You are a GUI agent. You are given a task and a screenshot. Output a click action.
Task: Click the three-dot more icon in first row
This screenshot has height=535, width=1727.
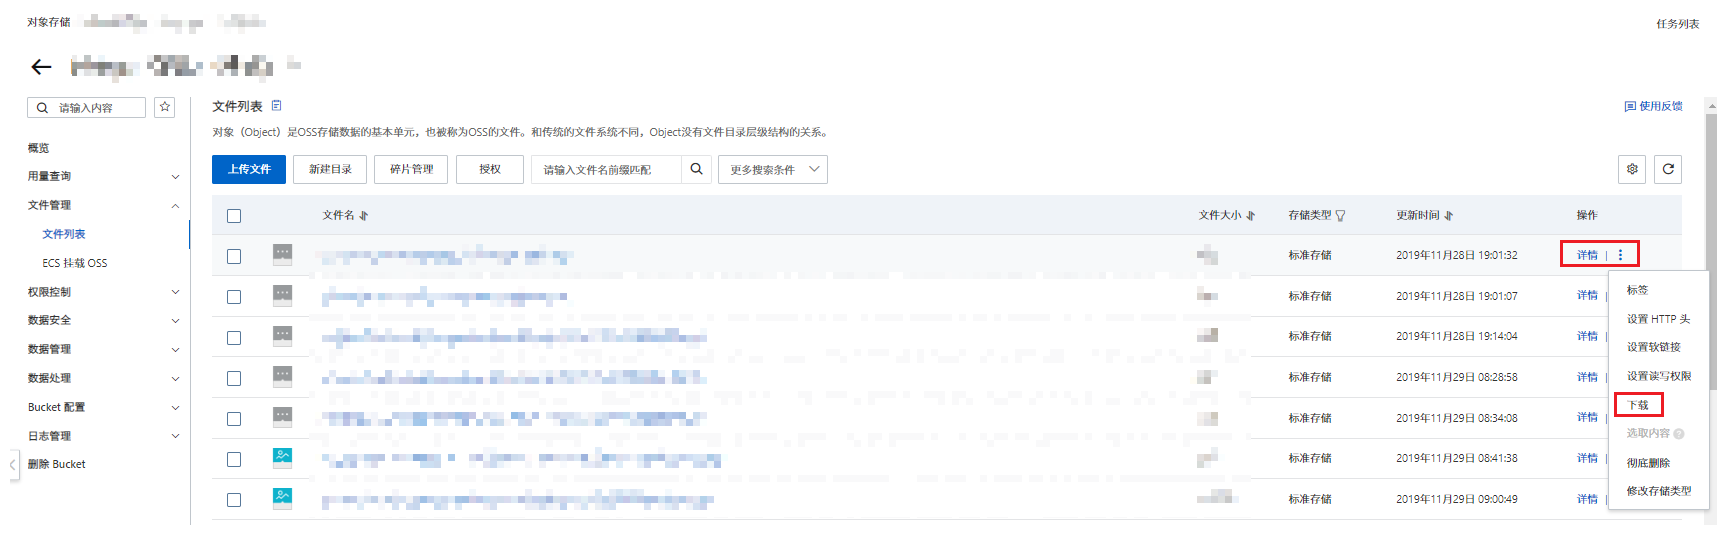tap(1621, 255)
